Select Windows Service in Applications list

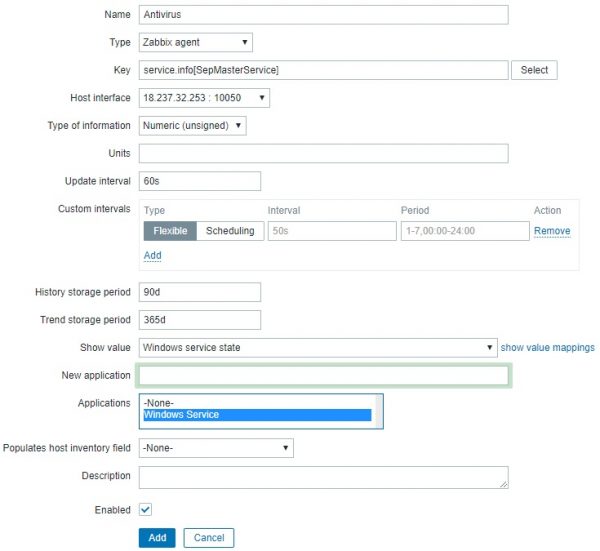pos(257,415)
